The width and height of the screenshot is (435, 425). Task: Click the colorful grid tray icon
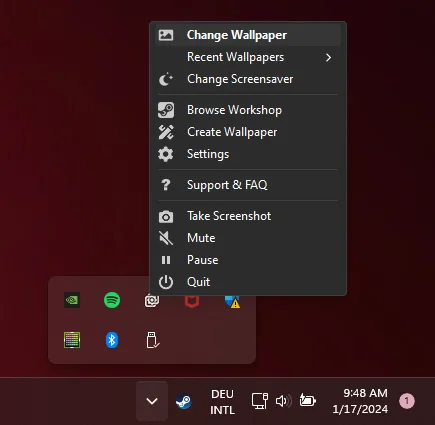coord(72,340)
